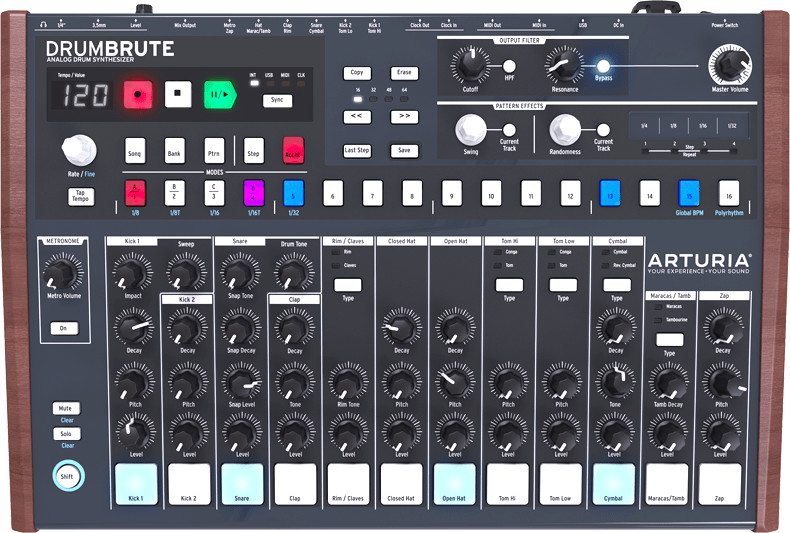Tap the Maracas/Tamb pad
Viewport: 790px width, 533px height.
667,484
